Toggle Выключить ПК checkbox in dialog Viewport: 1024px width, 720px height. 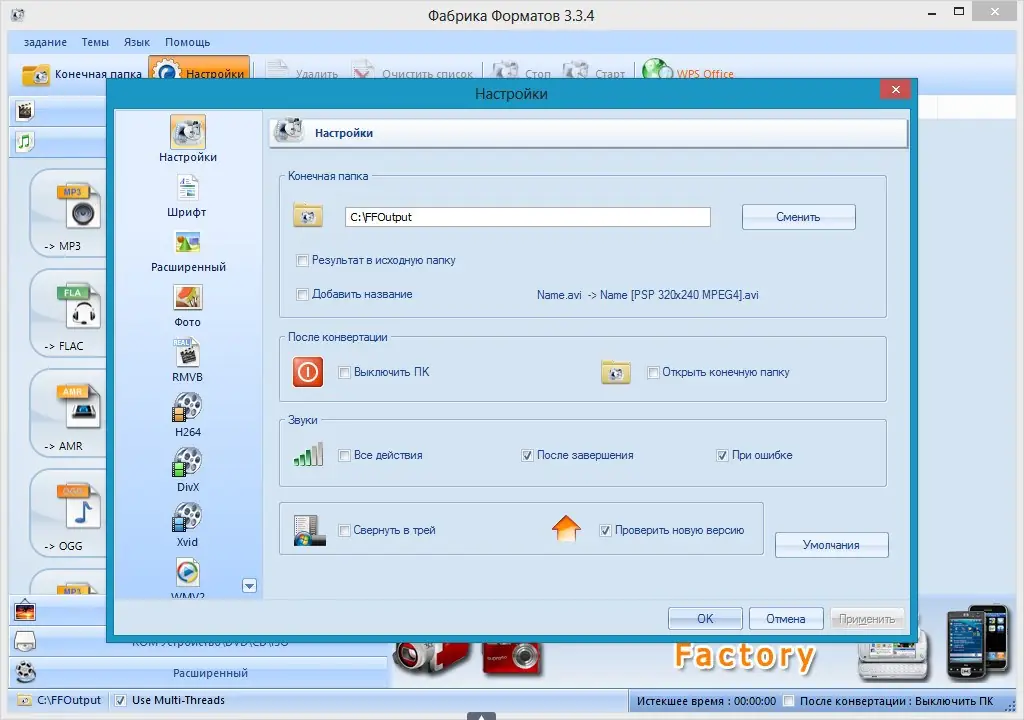click(344, 372)
